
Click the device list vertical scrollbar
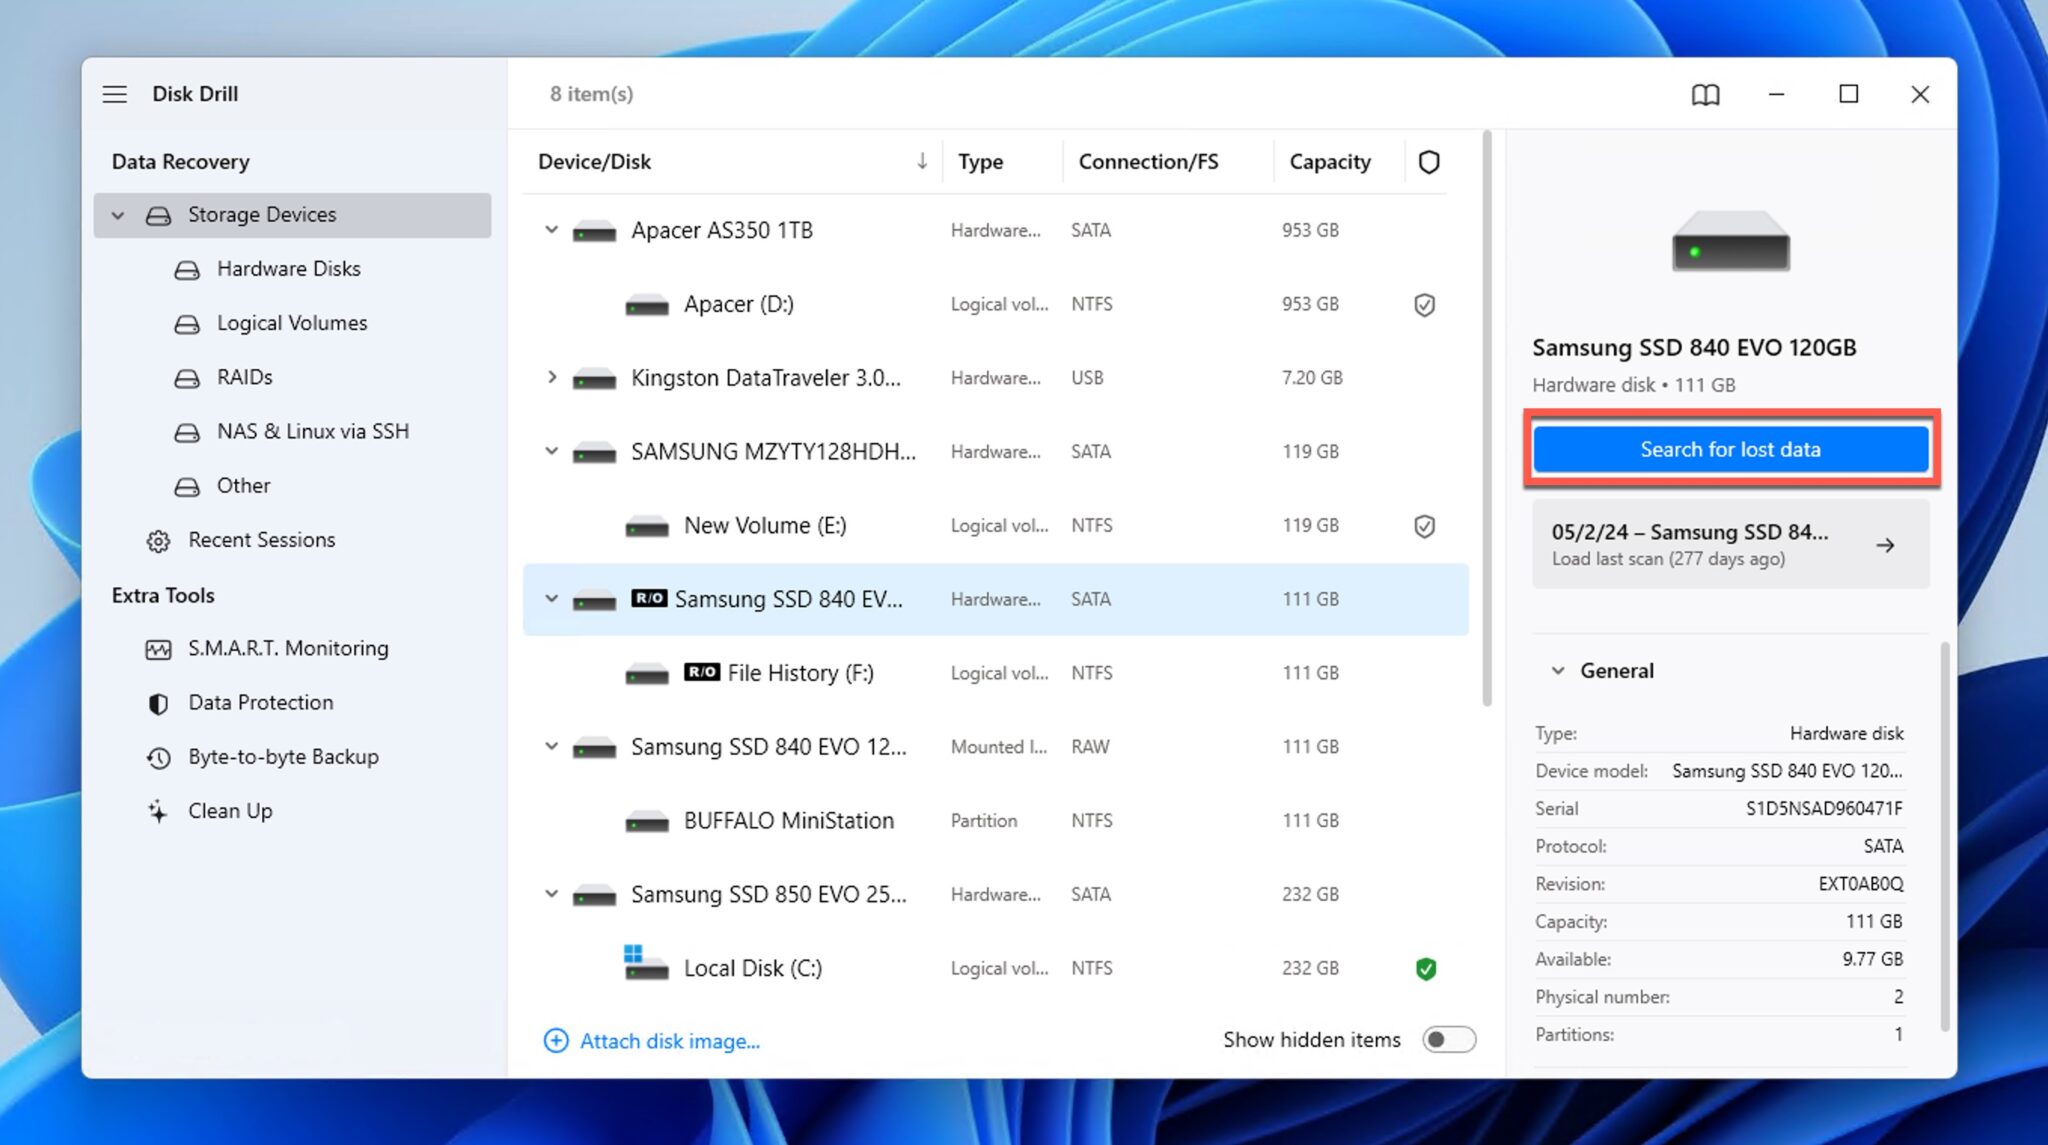pos(1487,418)
